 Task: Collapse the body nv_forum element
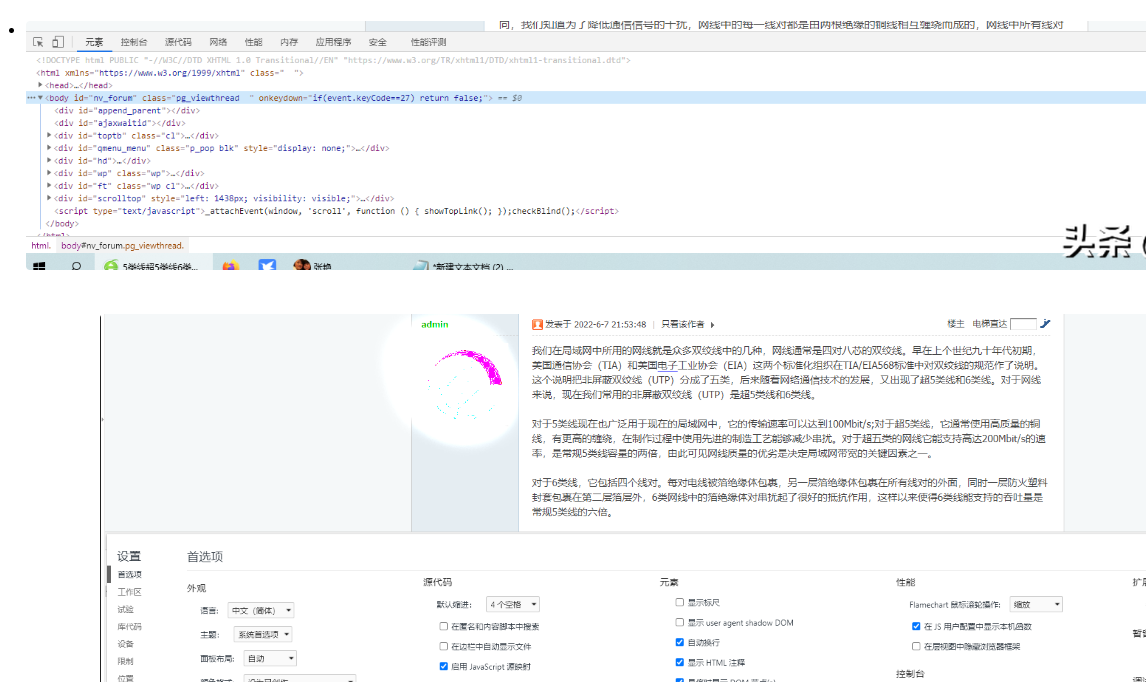[40, 98]
